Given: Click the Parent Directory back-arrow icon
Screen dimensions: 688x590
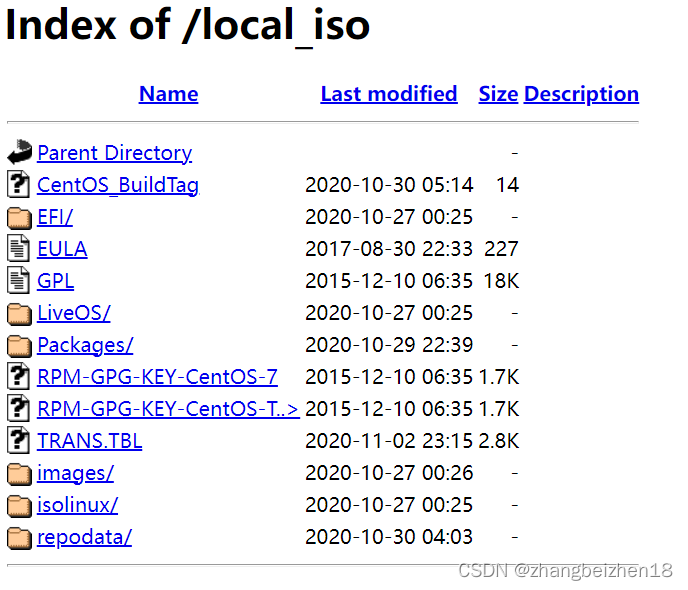Looking at the screenshot, I should point(19,153).
